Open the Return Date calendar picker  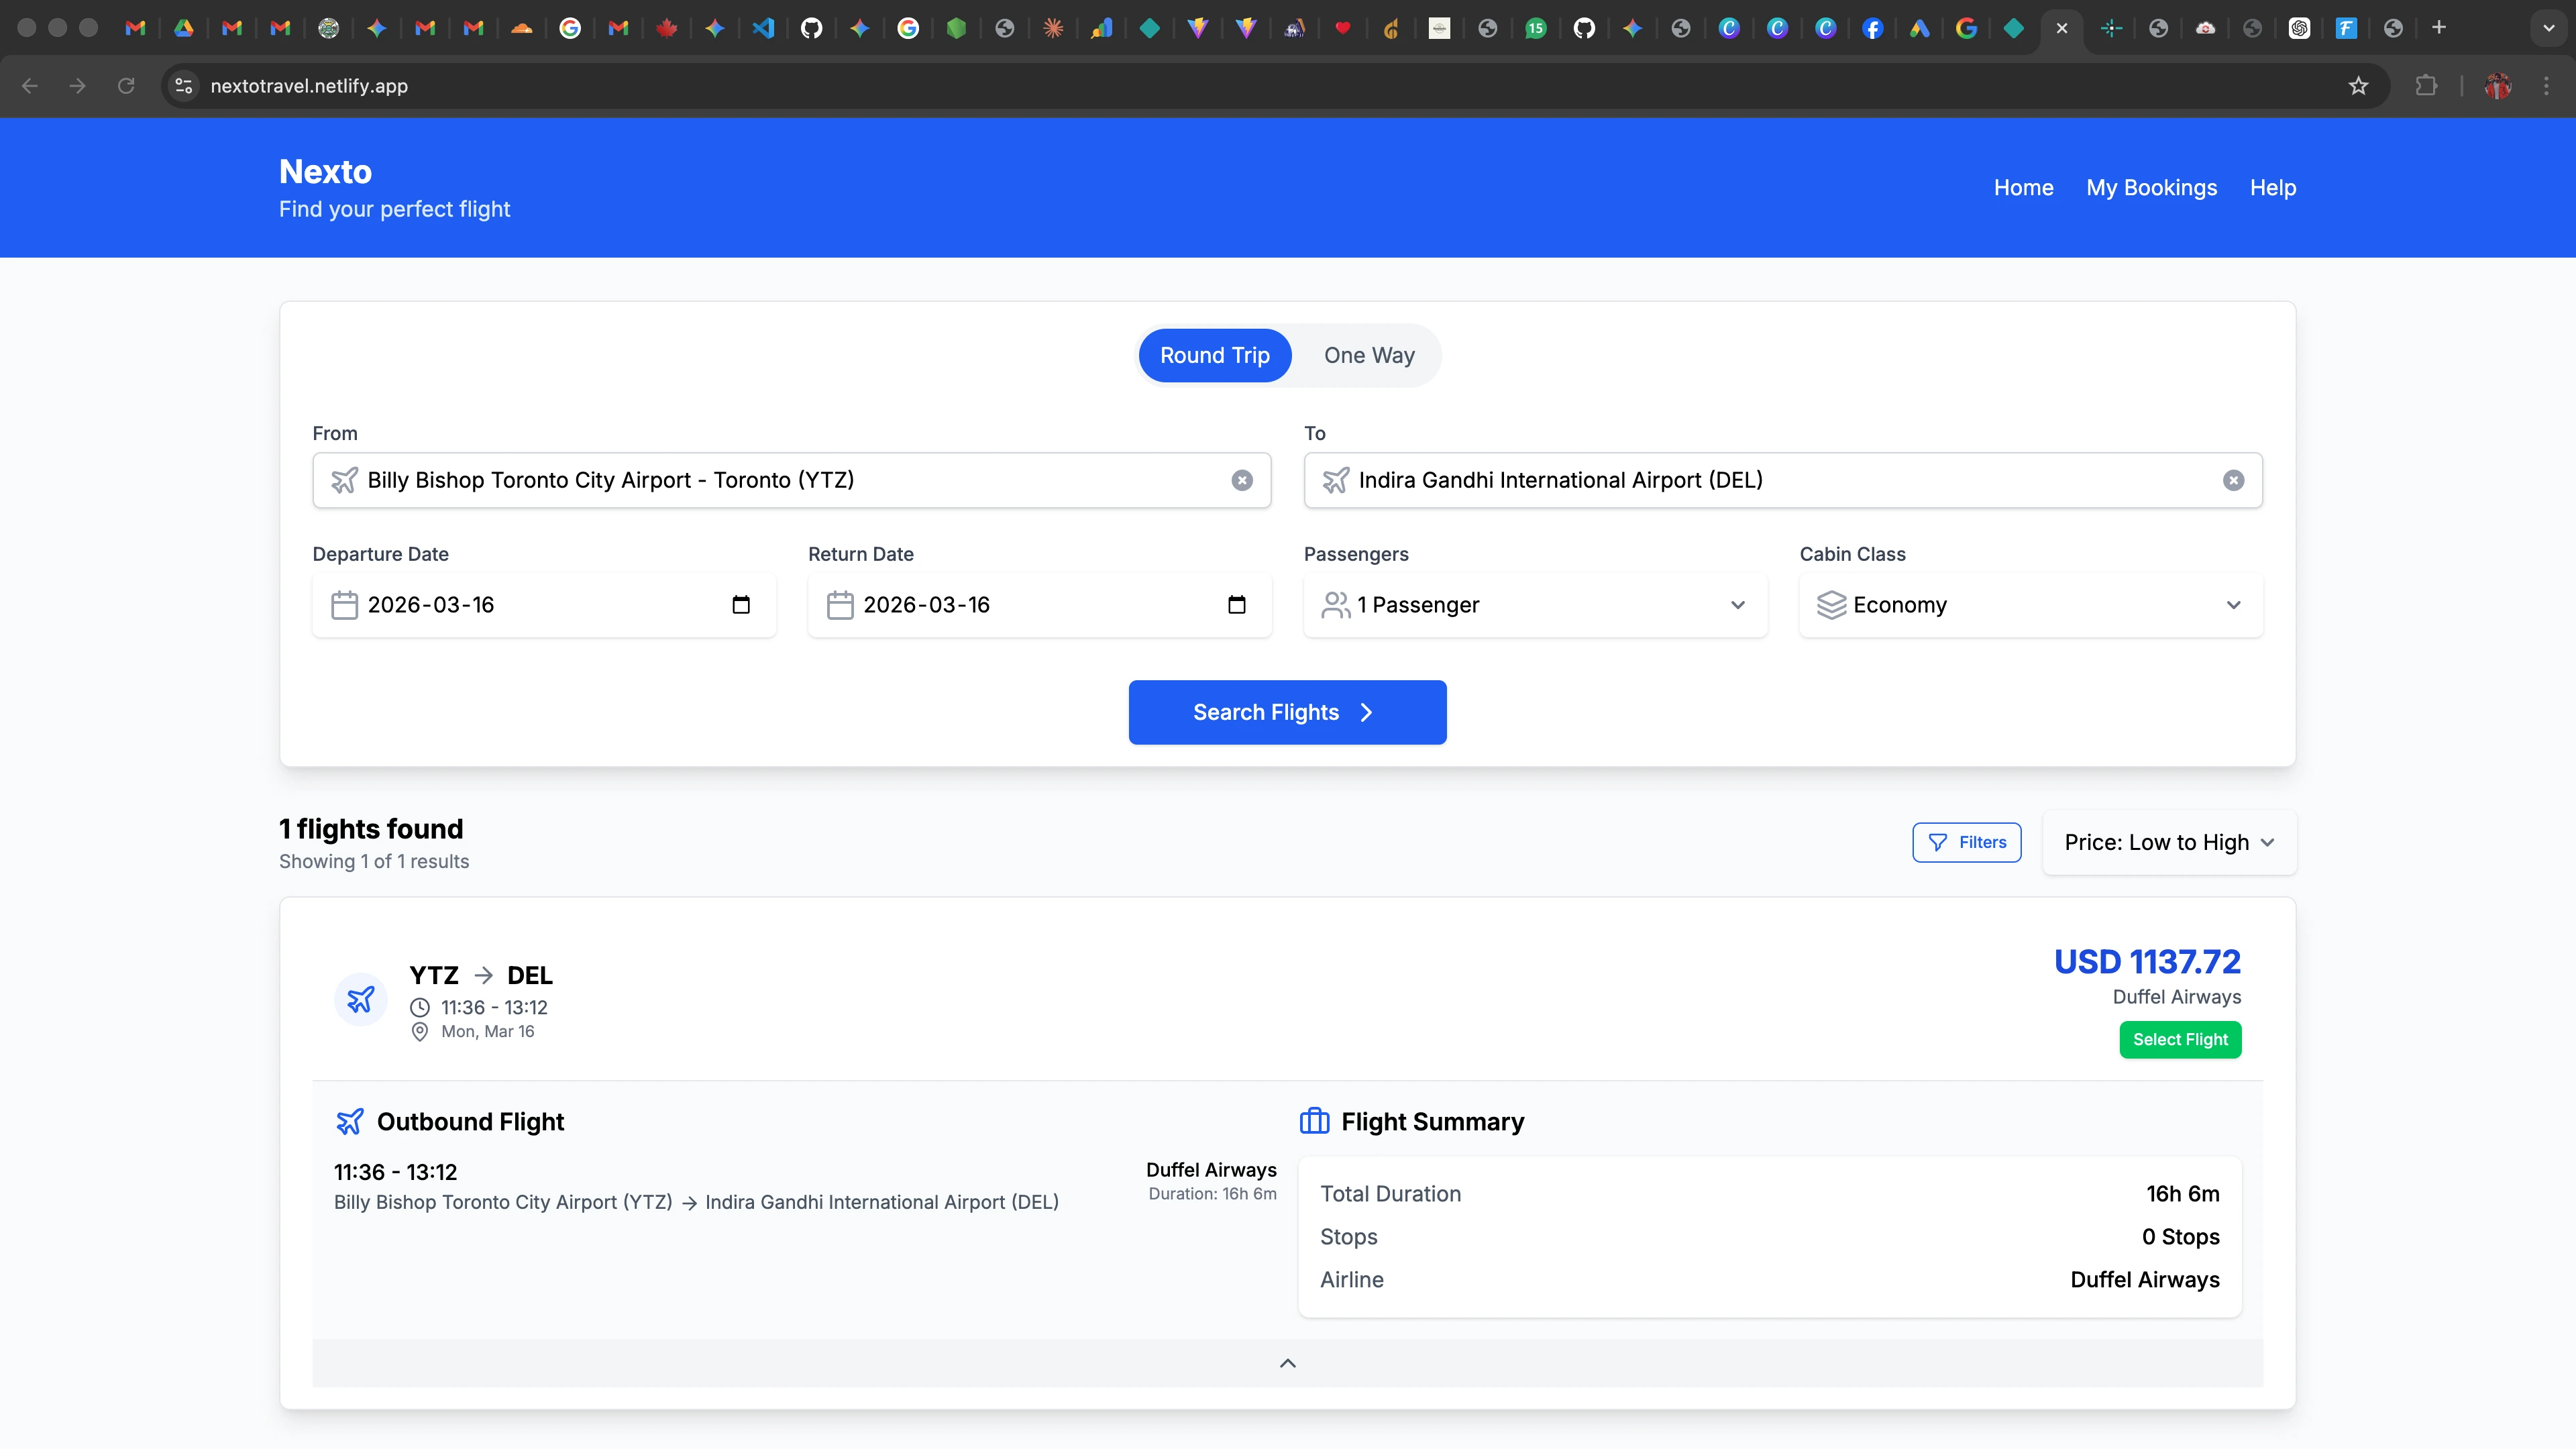[x=1237, y=605]
